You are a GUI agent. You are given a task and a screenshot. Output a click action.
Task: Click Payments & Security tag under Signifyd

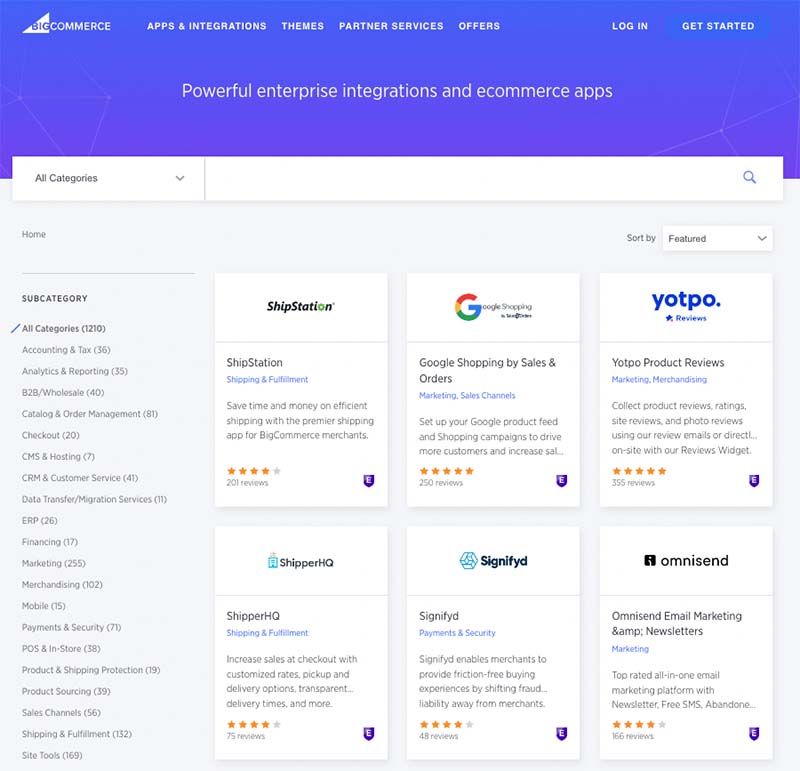pos(457,633)
